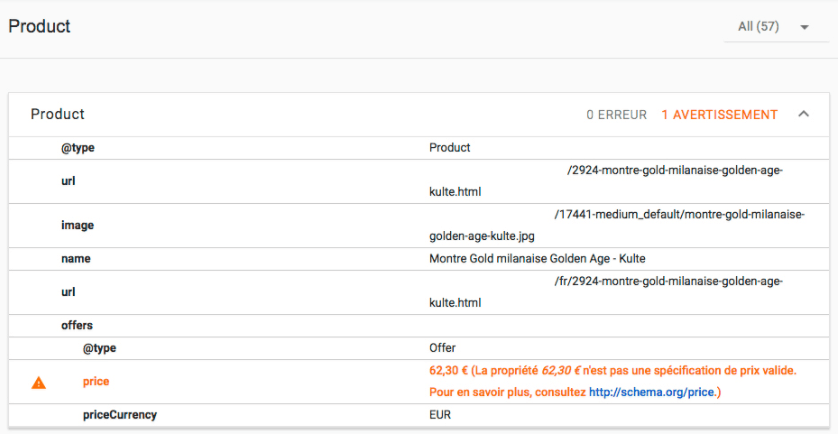Click the 0 ERREUR label
The height and width of the screenshot is (434, 838).
[616, 114]
